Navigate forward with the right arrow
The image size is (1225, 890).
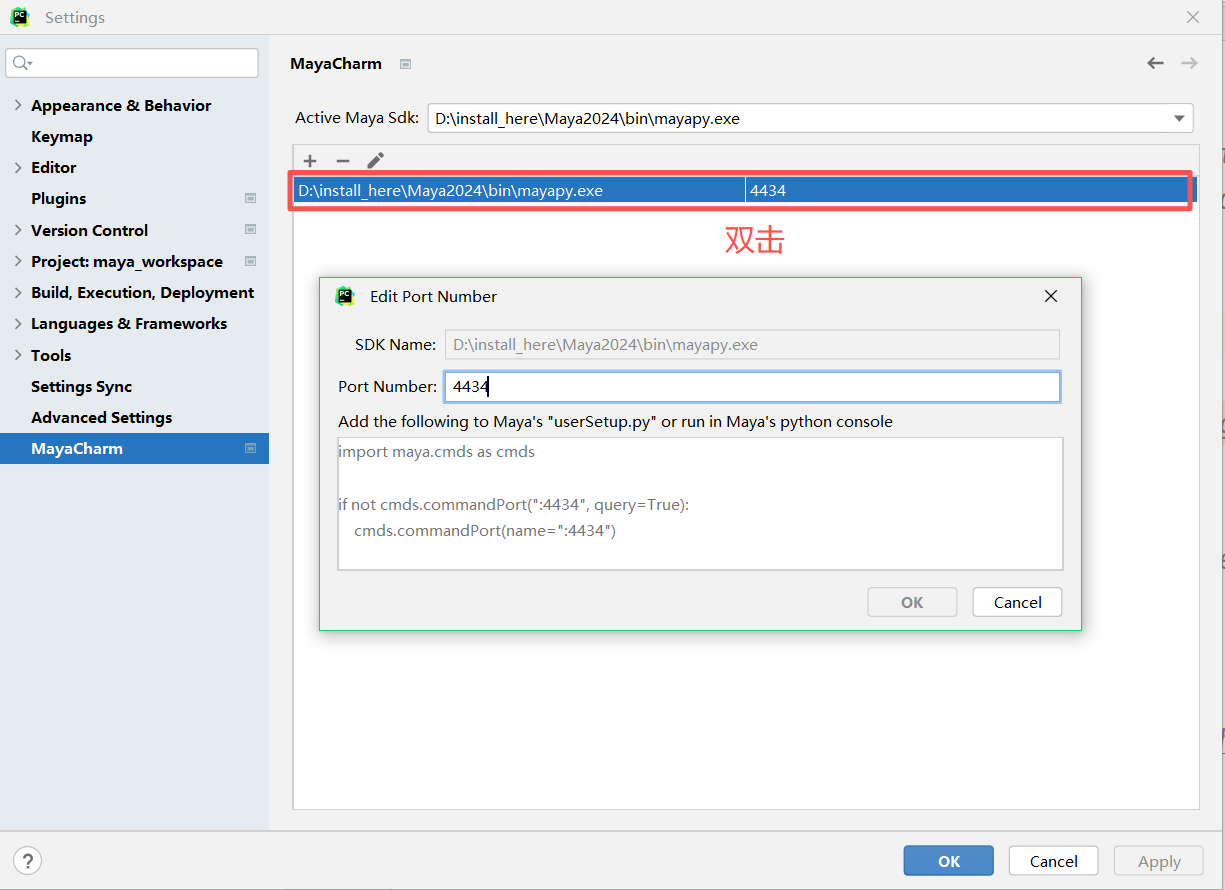click(x=1189, y=63)
